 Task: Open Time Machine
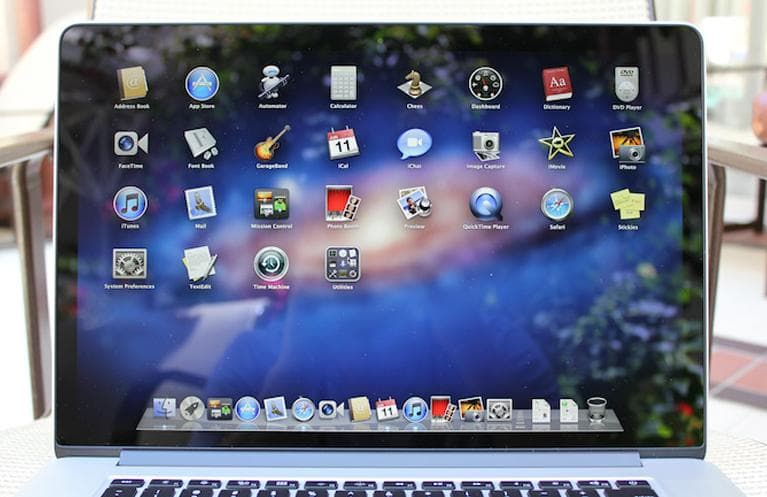(271, 264)
